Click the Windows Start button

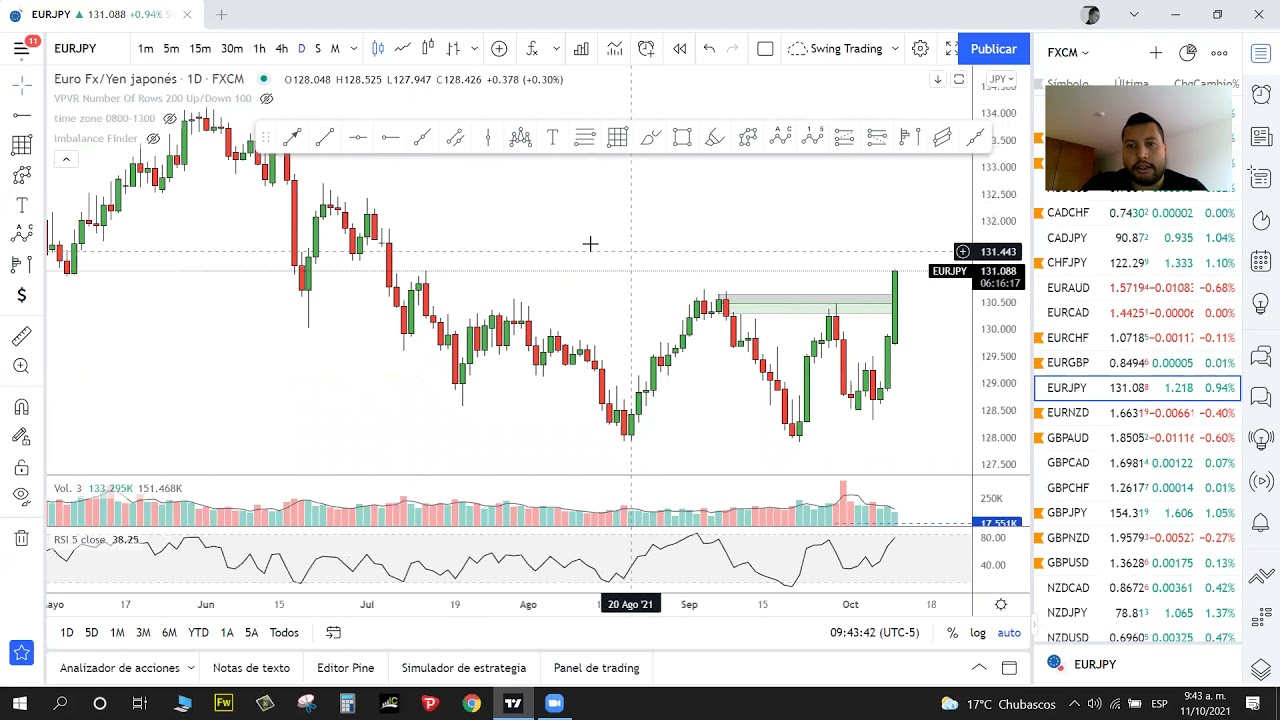[x=20, y=704]
